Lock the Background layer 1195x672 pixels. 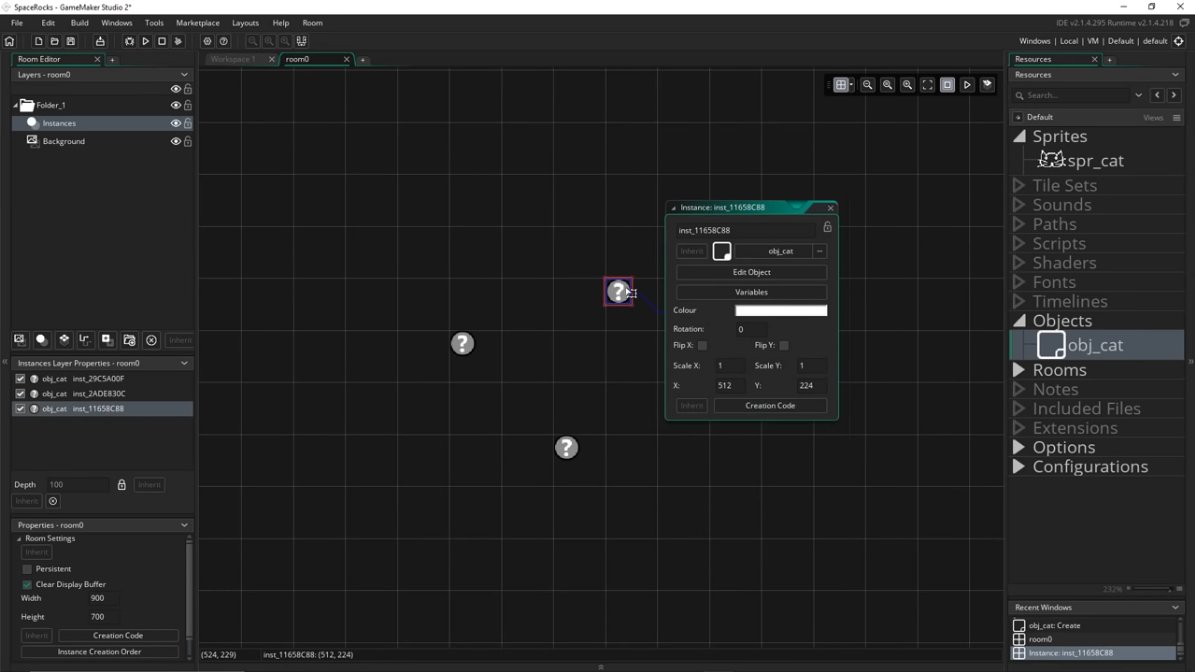(x=187, y=142)
